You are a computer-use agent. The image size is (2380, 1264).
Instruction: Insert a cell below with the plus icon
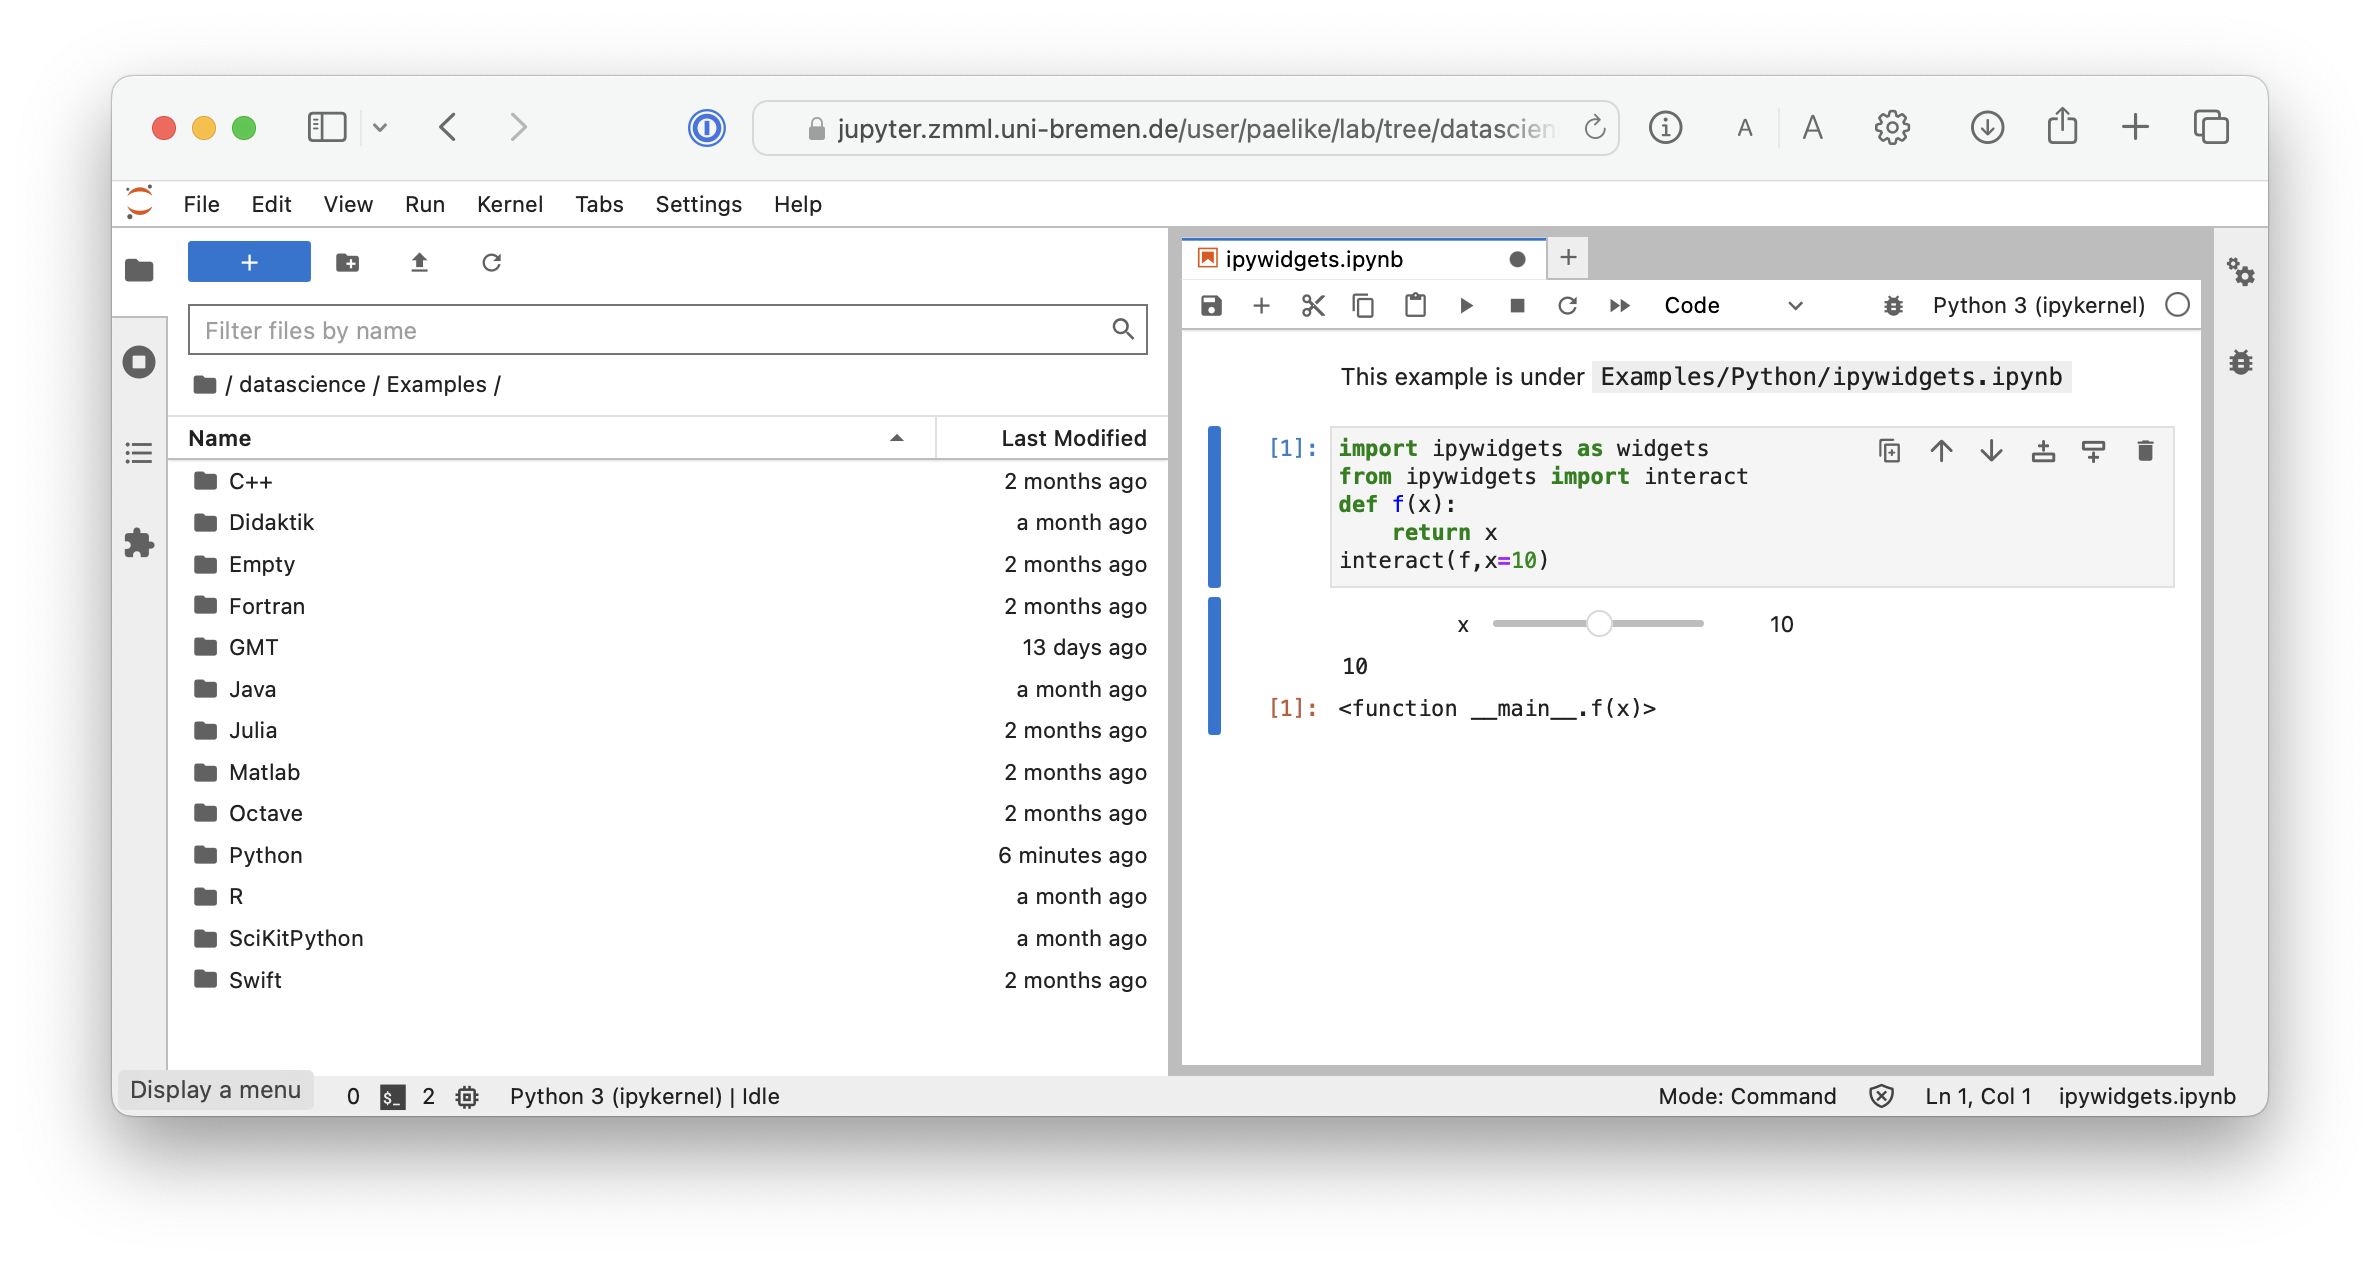coord(1261,305)
